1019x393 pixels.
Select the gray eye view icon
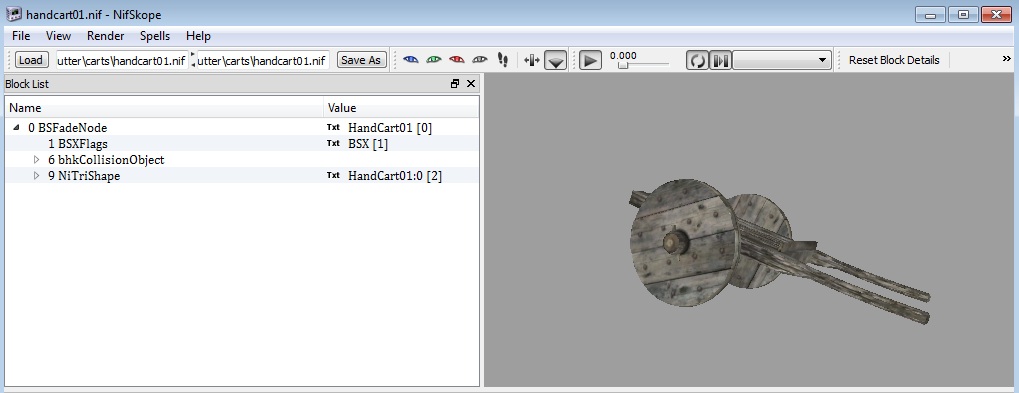480,60
